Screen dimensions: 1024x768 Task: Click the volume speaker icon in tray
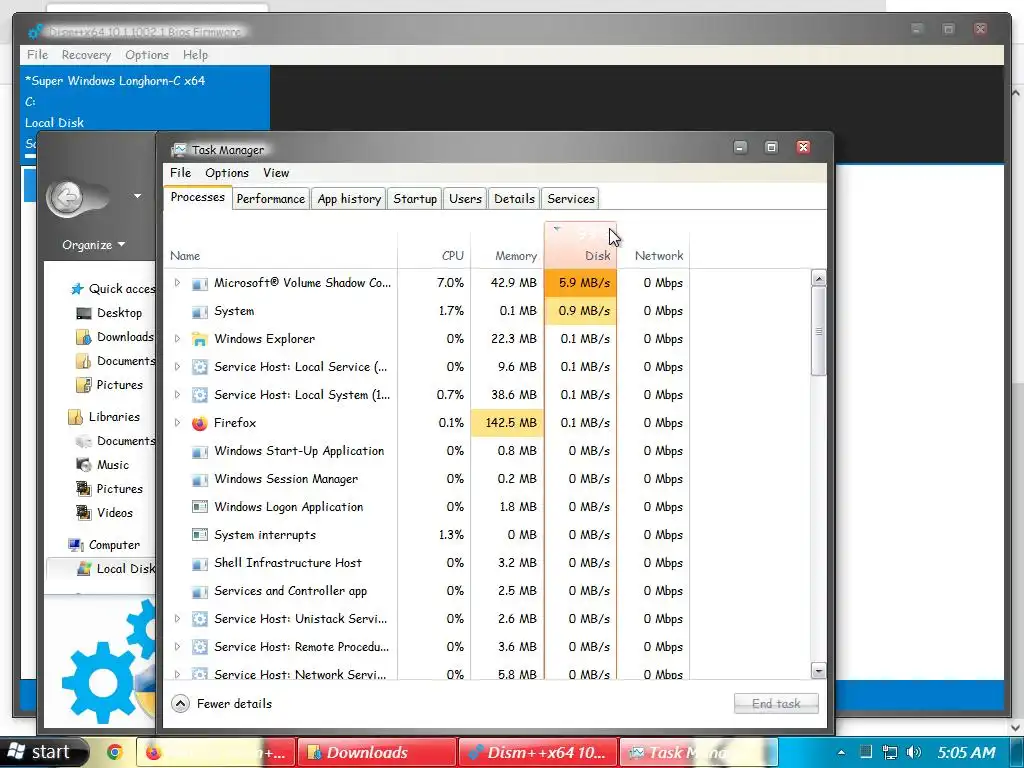914,752
